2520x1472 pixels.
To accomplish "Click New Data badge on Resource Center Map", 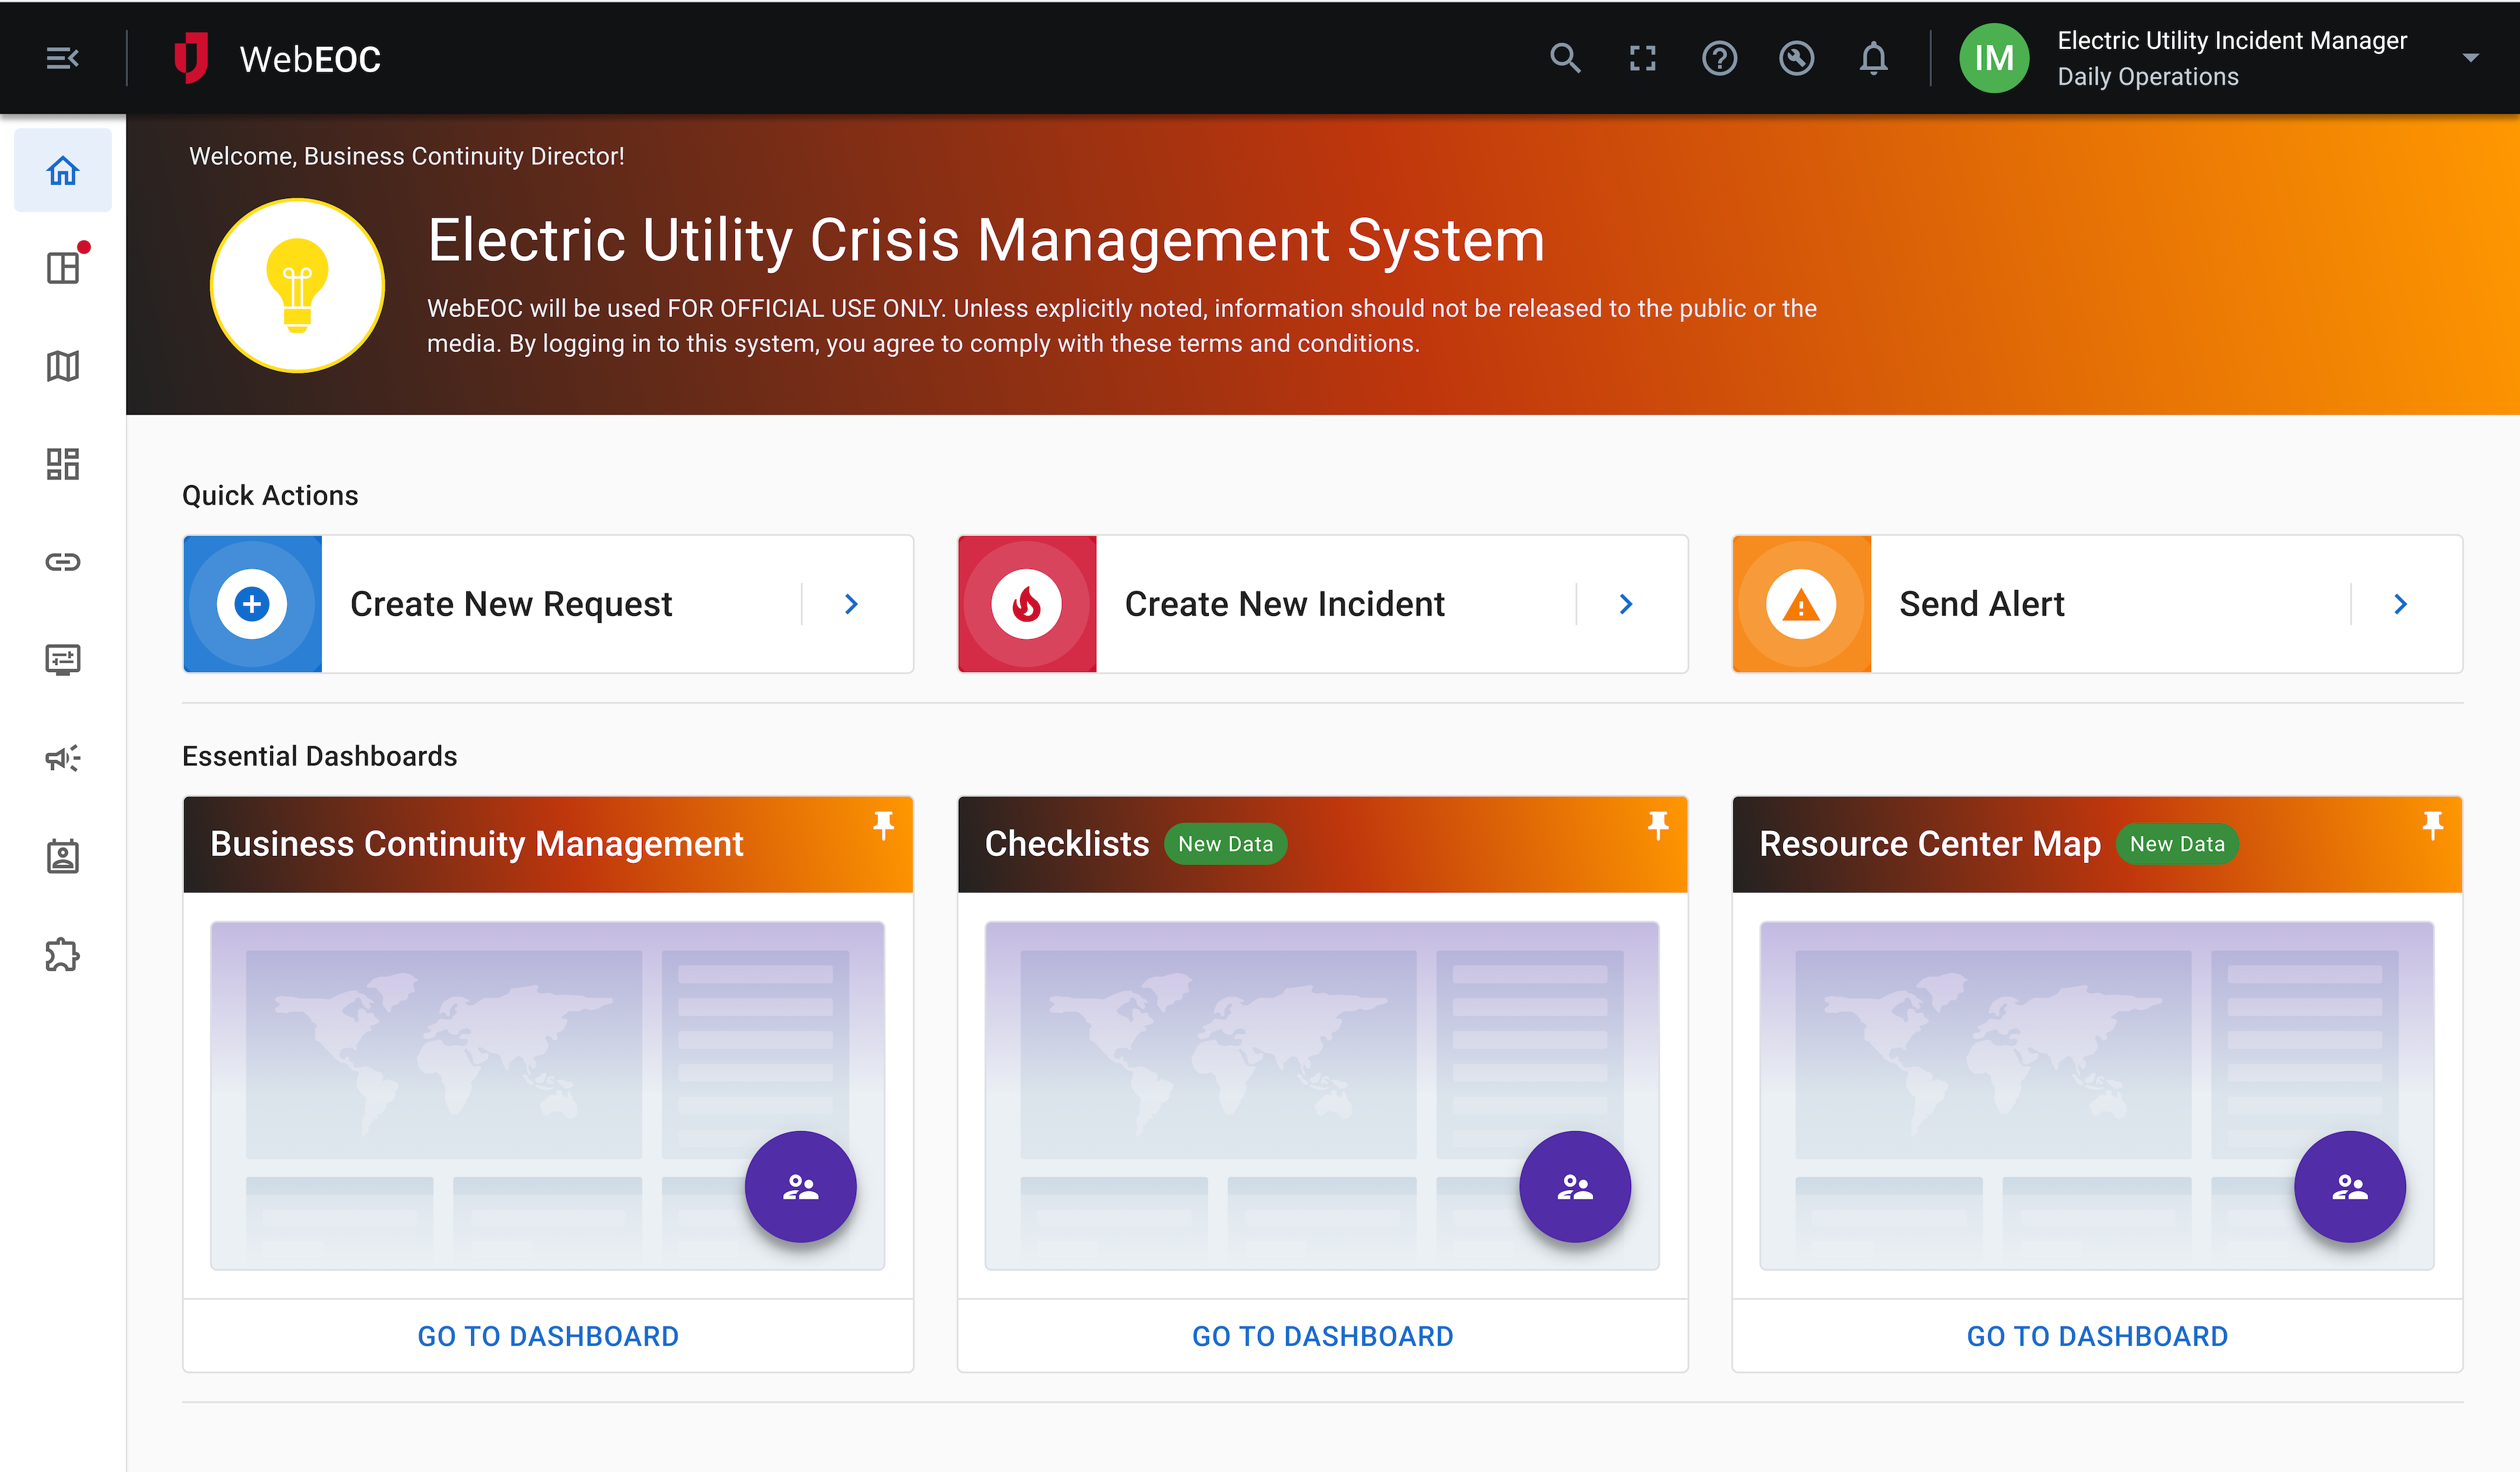I will point(2176,844).
